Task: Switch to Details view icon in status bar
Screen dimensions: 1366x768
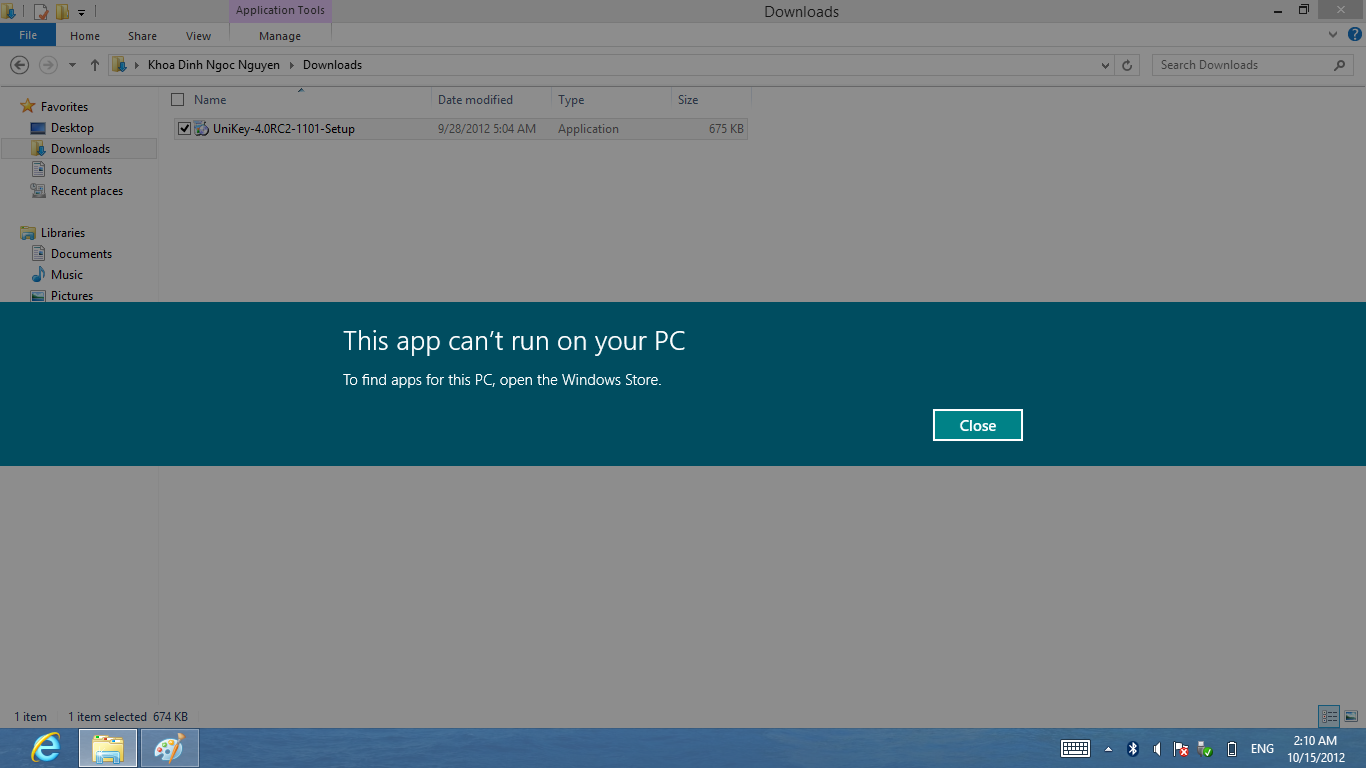Action: click(x=1329, y=716)
